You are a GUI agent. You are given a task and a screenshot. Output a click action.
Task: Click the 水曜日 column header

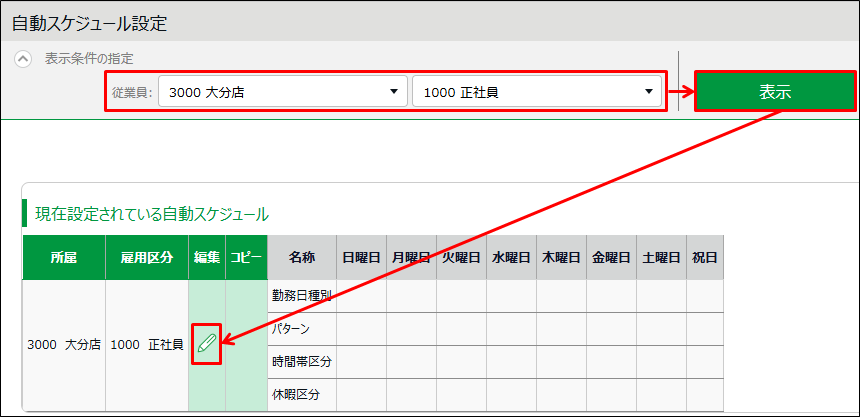[x=511, y=257]
